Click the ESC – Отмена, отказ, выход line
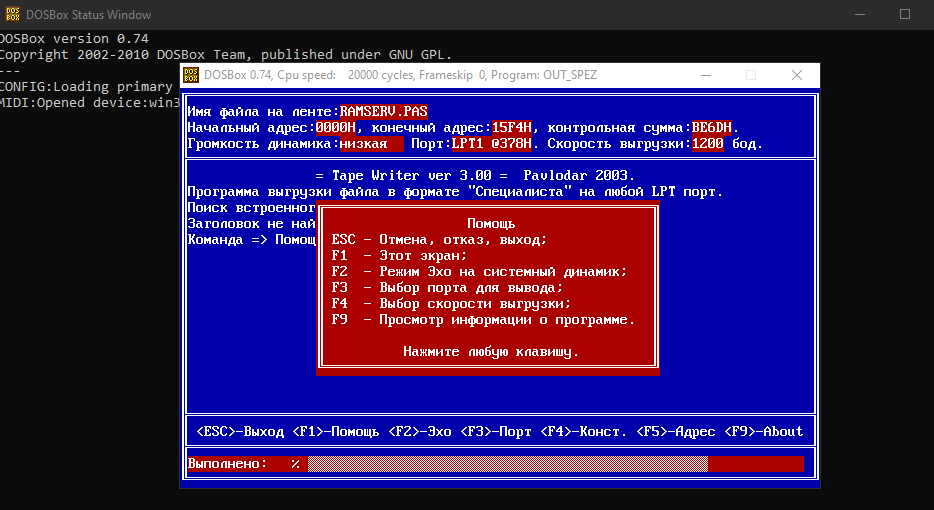The width and height of the screenshot is (934, 510). (x=439, y=240)
